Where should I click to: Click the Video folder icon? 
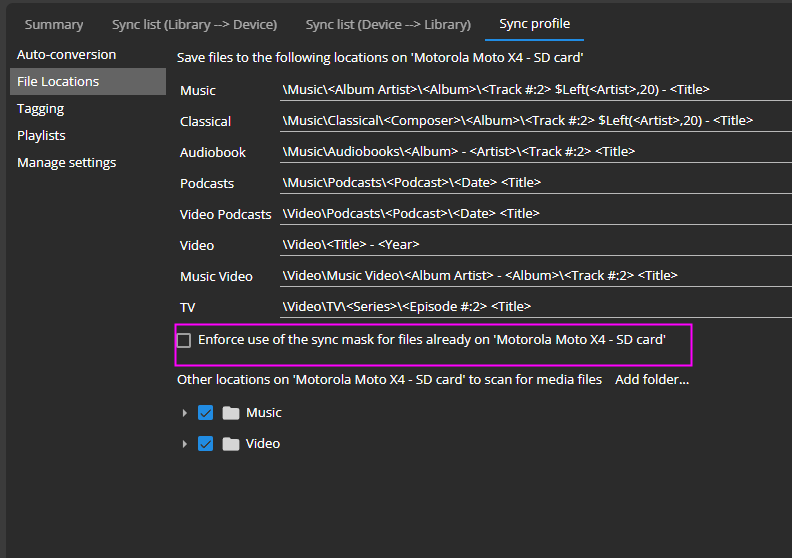(x=231, y=444)
